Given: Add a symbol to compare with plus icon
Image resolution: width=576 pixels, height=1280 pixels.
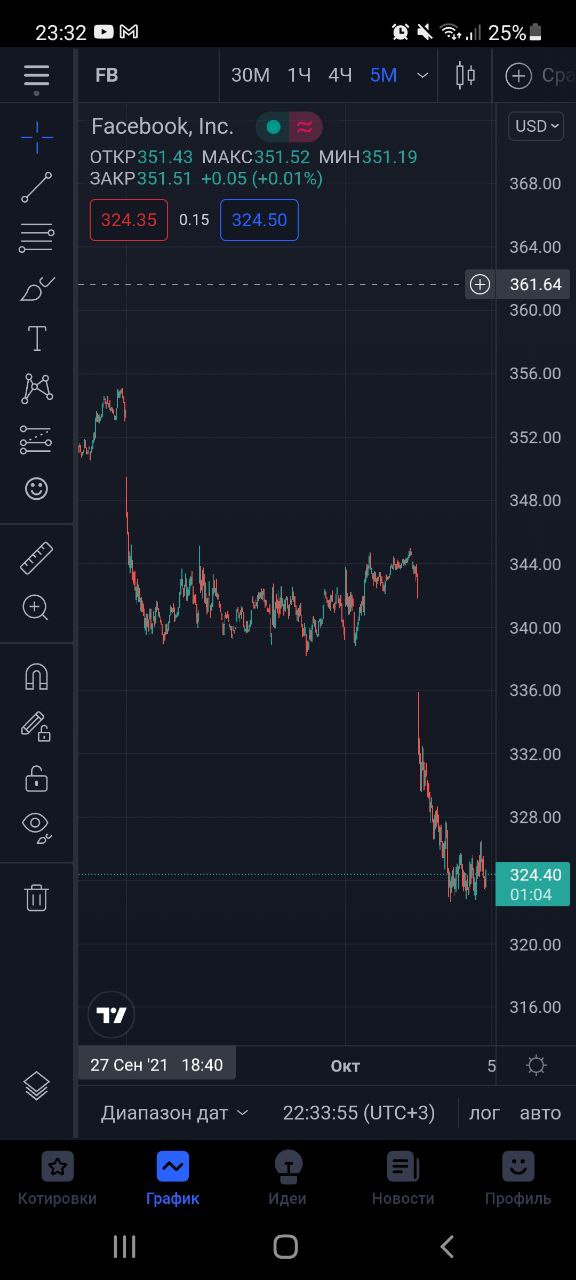Looking at the screenshot, I should click(518, 75).
